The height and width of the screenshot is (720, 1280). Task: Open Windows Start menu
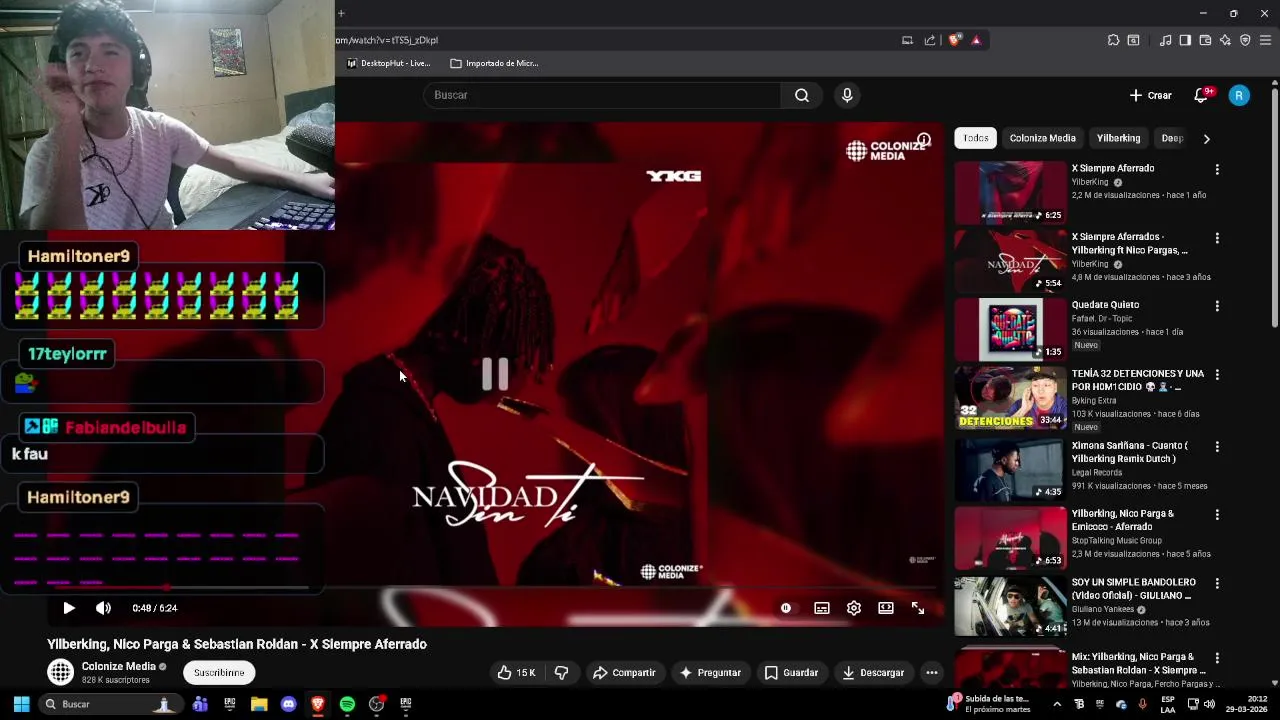(21, 704)
